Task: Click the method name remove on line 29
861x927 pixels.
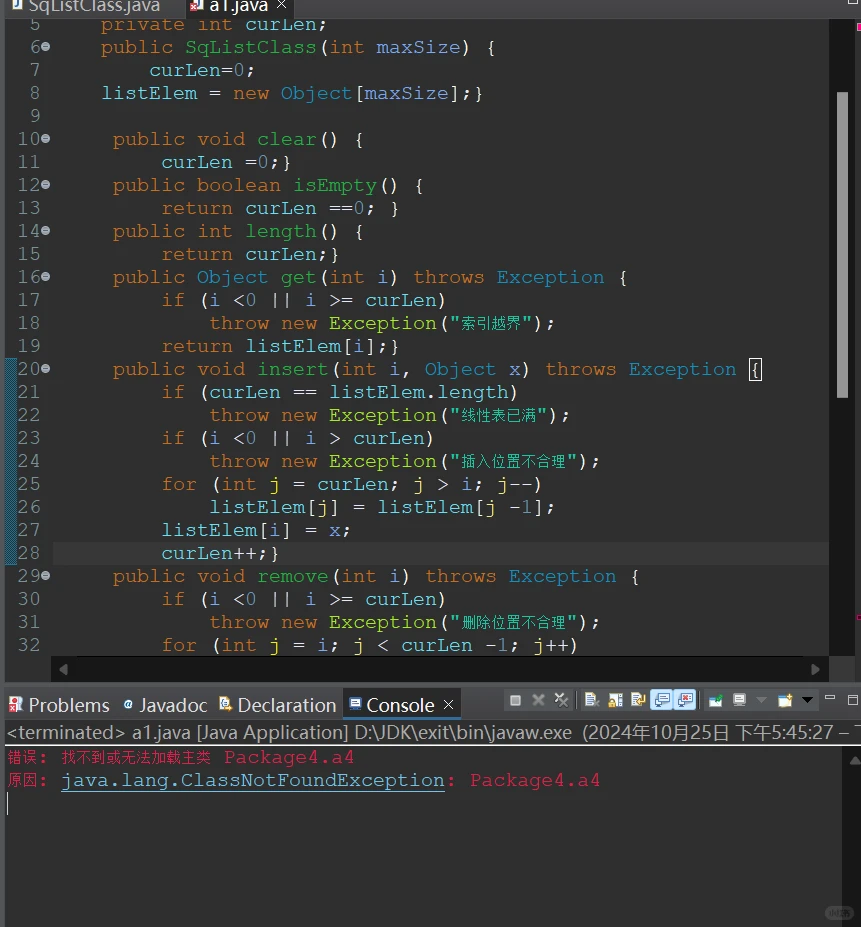Action: (293, 576)
